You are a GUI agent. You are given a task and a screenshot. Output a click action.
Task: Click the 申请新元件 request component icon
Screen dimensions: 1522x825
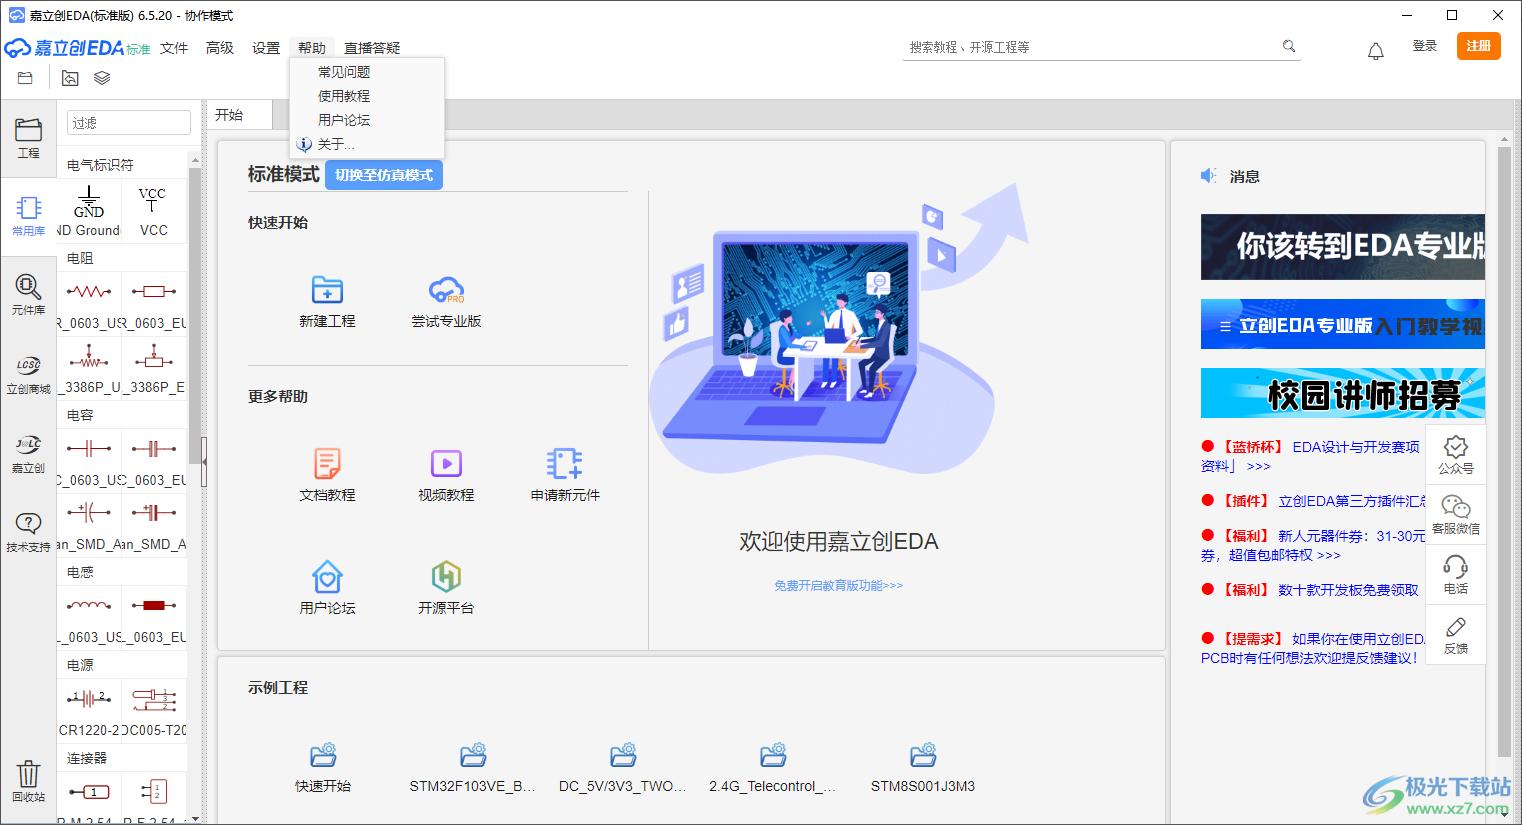pos(565,475)
